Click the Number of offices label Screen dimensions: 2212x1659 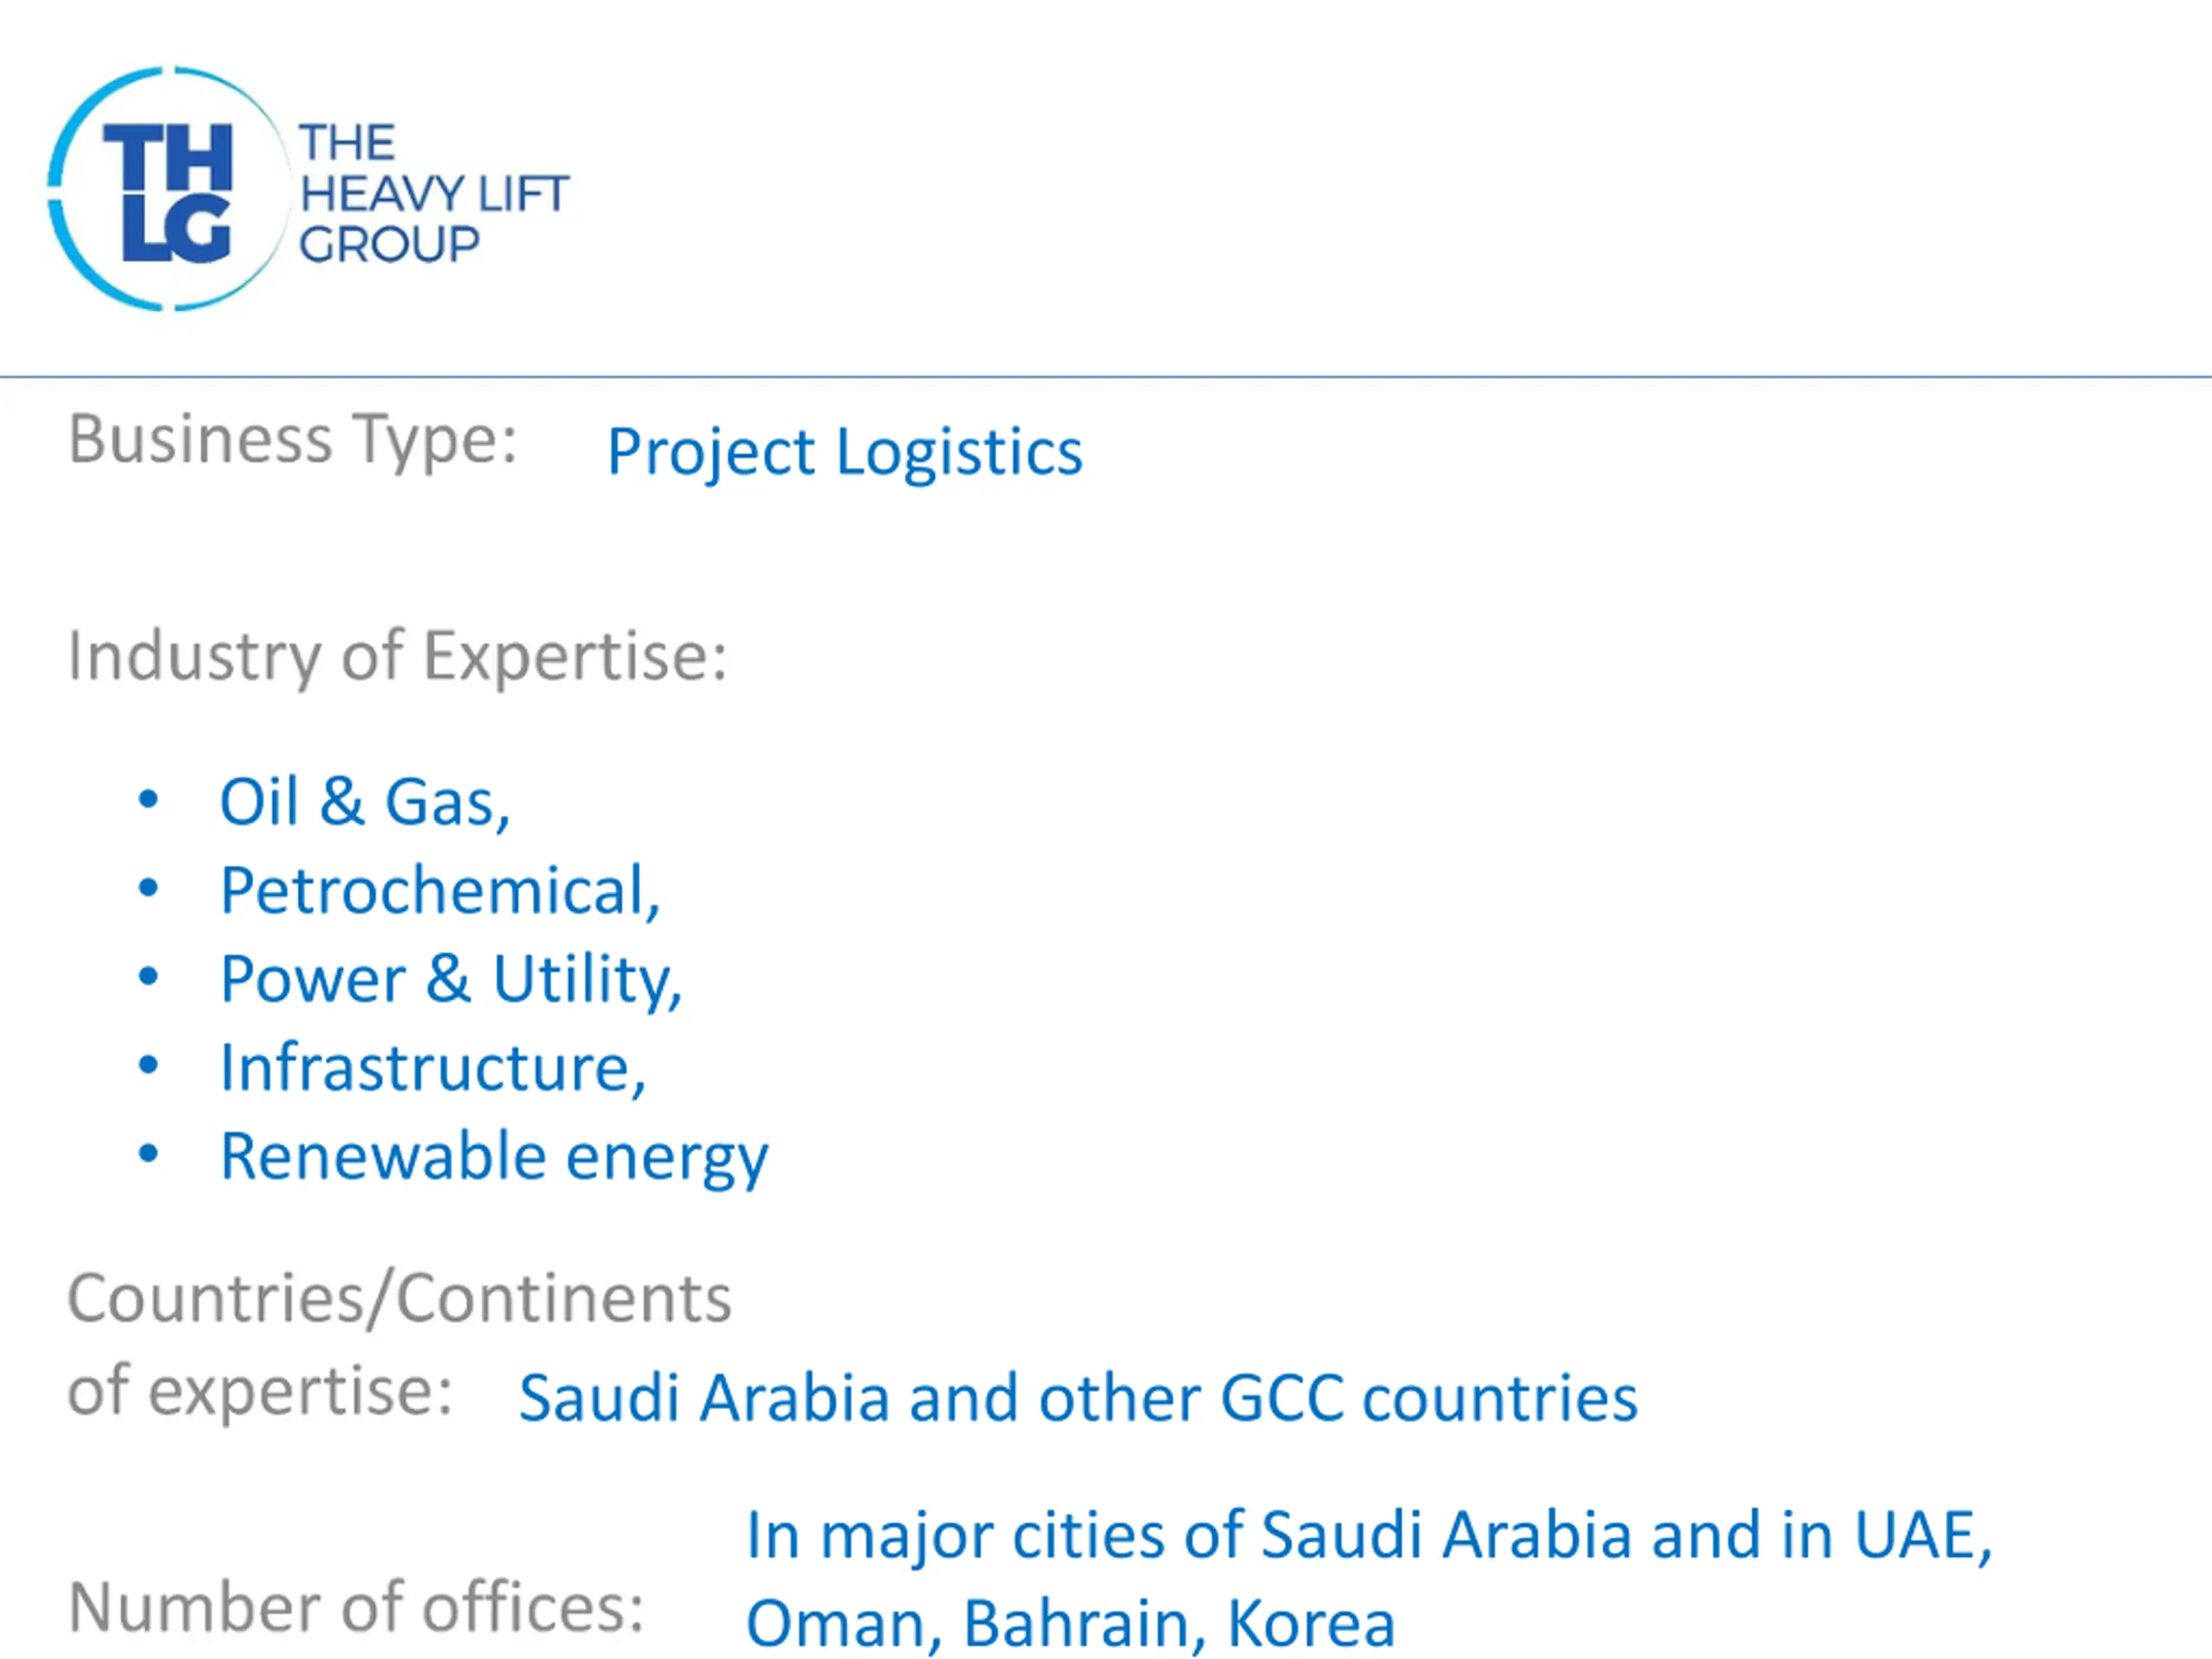356,1608
